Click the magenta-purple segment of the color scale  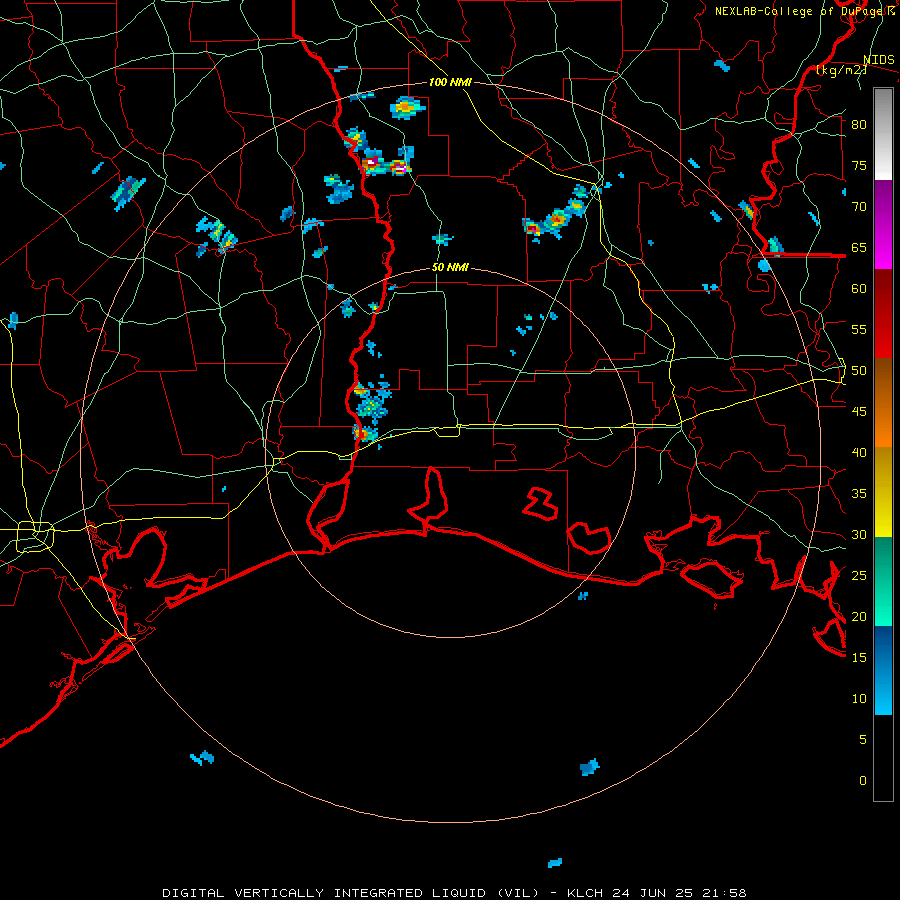883,224
